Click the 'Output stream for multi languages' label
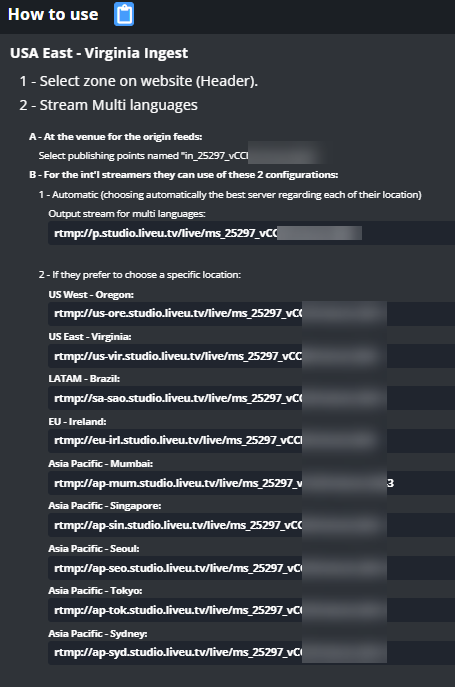 coord(127,214)
